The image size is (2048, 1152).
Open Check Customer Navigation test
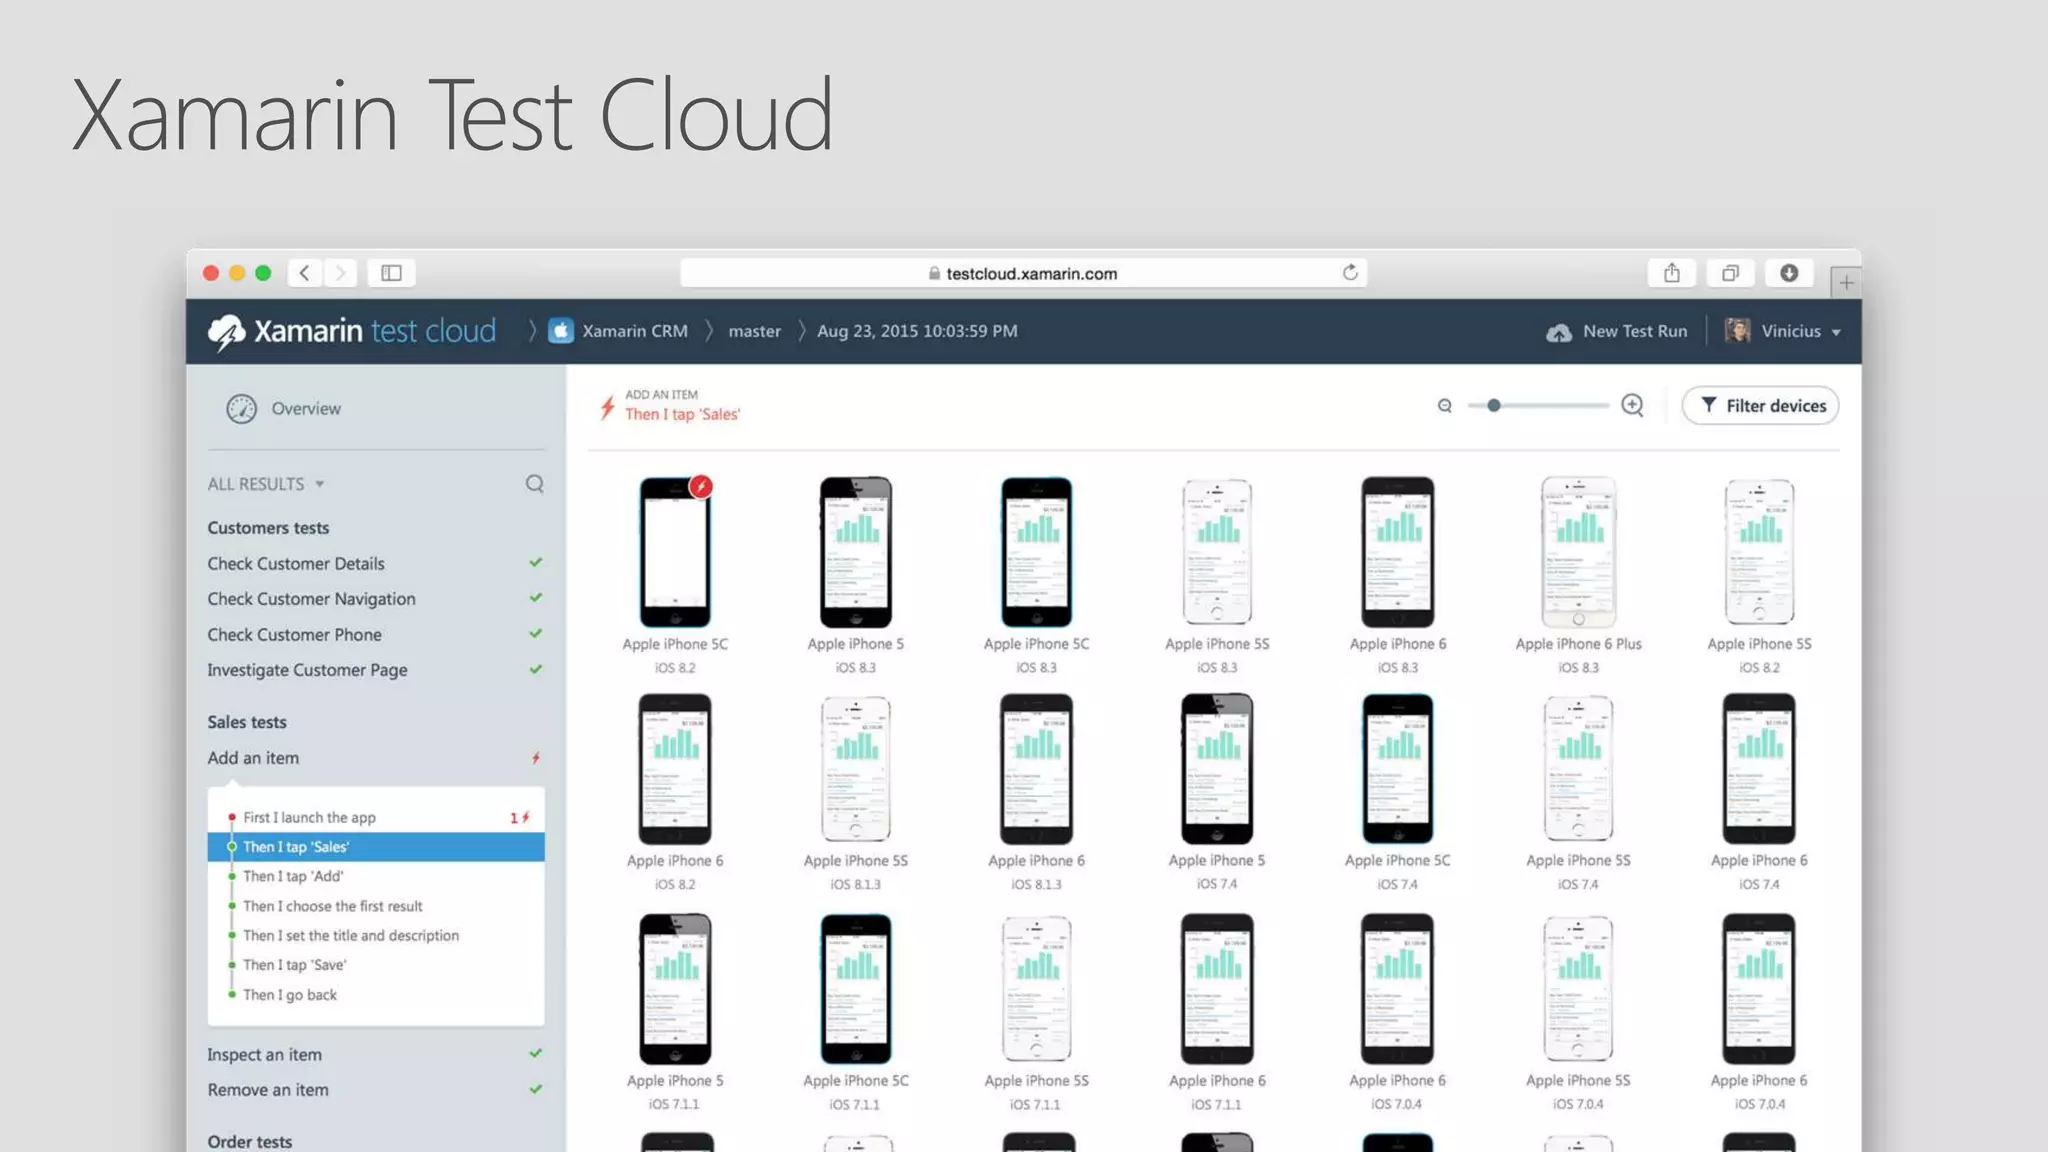coord(311,599)
